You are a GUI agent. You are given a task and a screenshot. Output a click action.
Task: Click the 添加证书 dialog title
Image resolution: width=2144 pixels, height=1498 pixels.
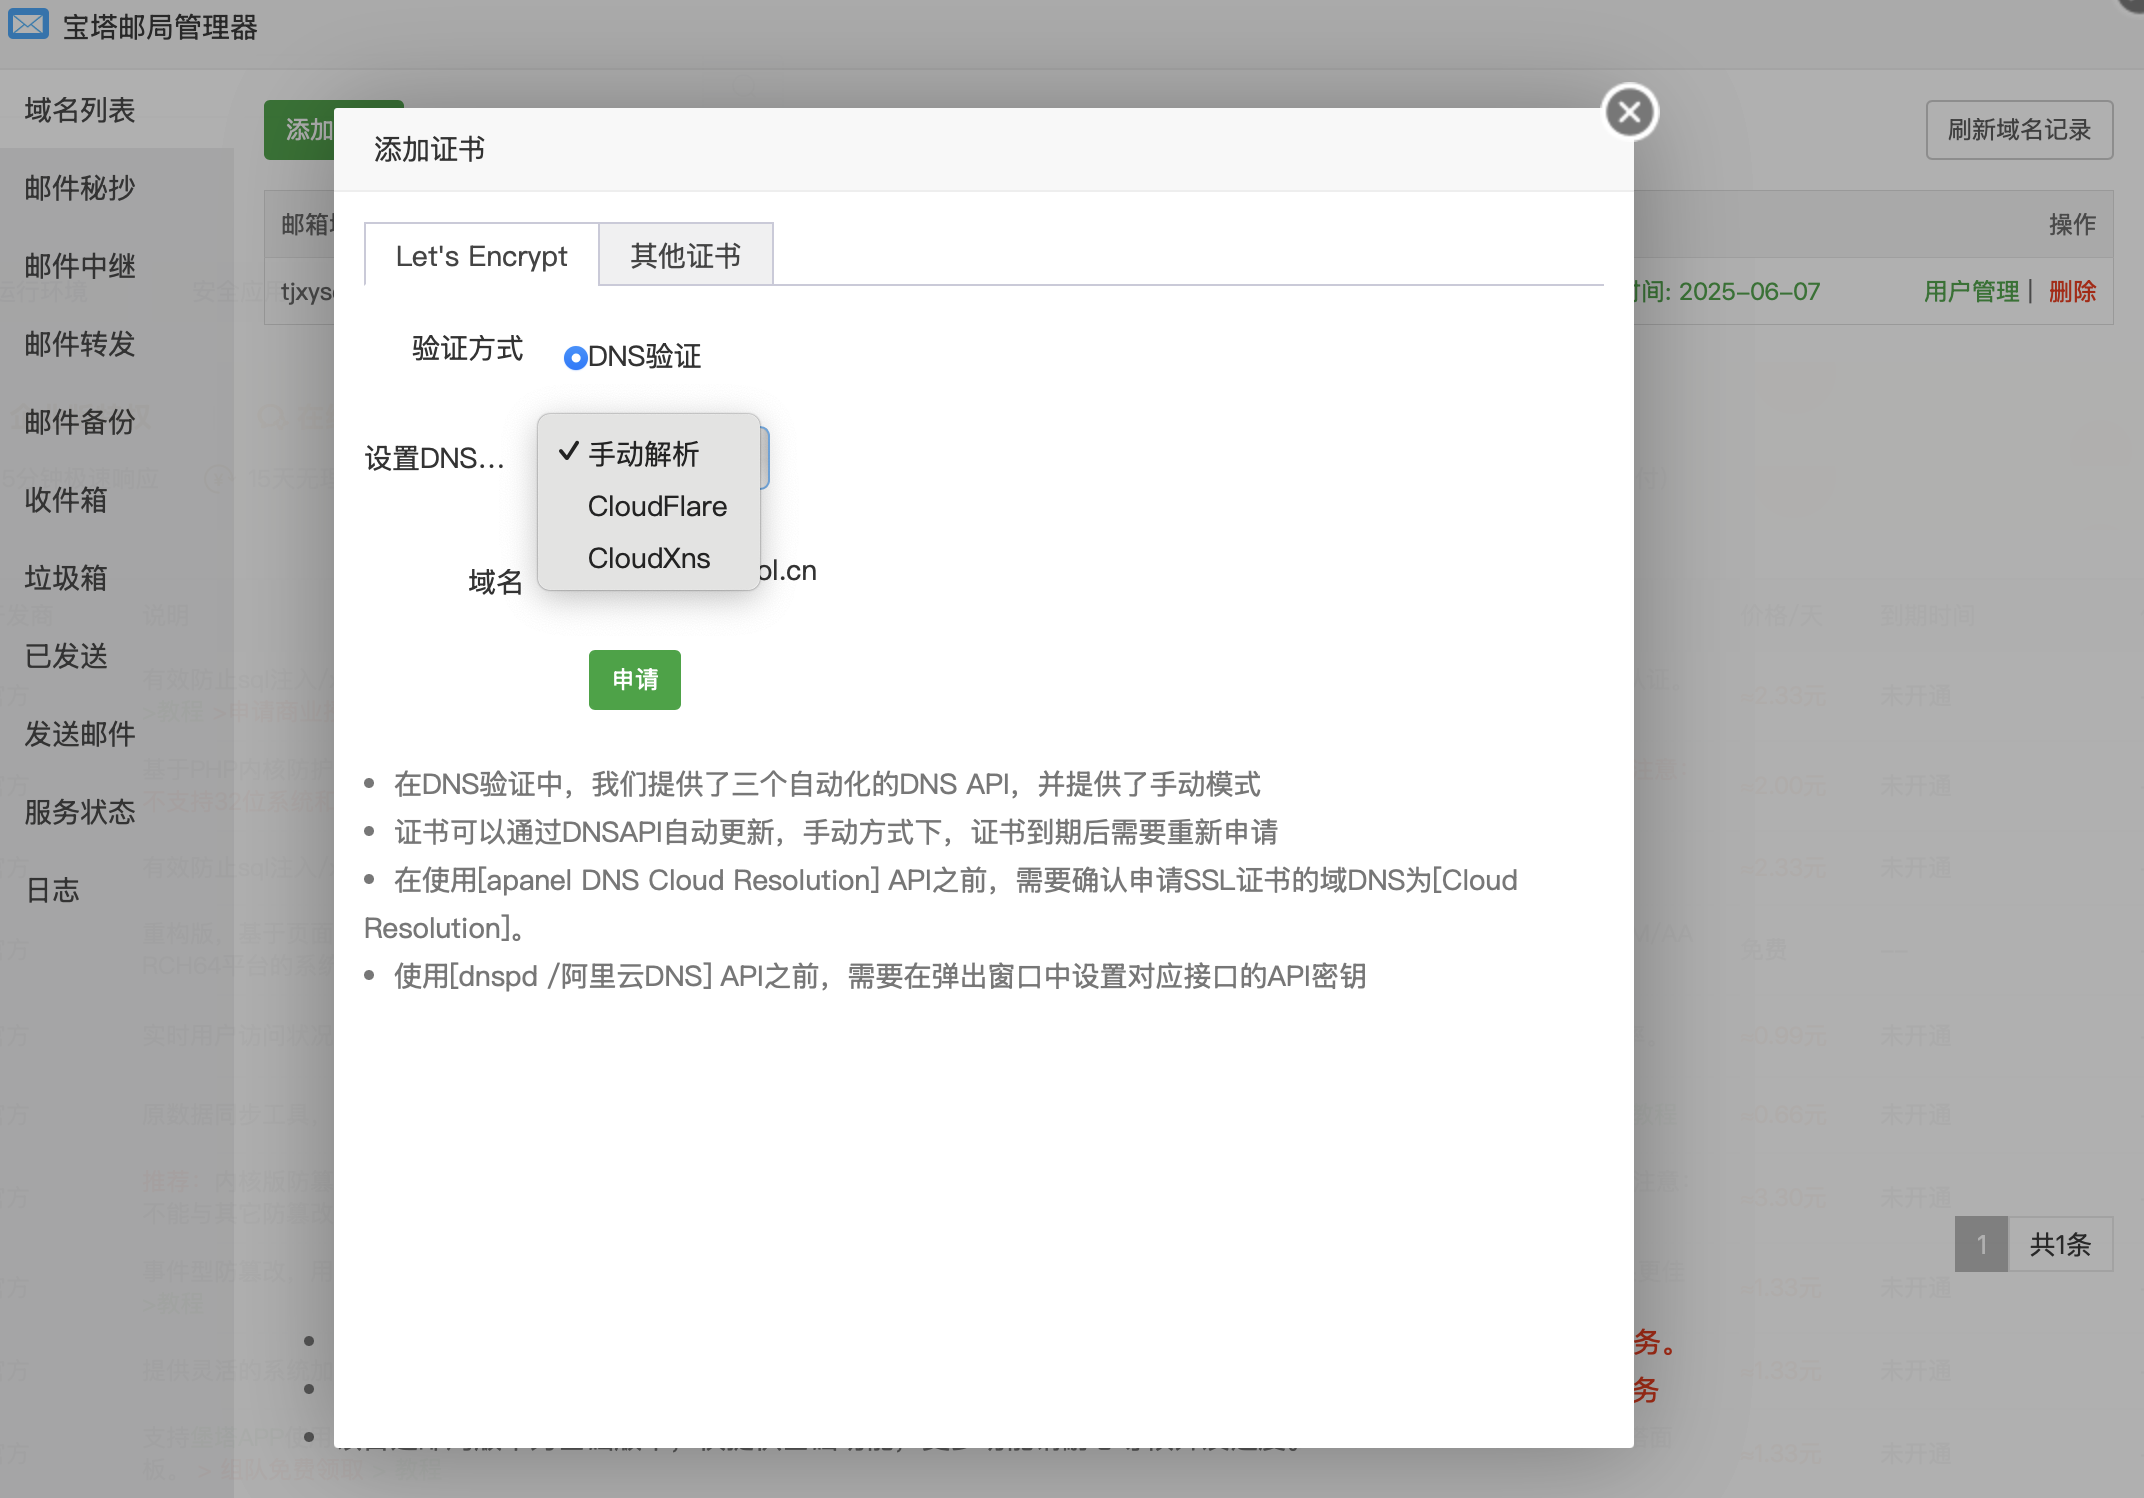[x=429, y=149]
